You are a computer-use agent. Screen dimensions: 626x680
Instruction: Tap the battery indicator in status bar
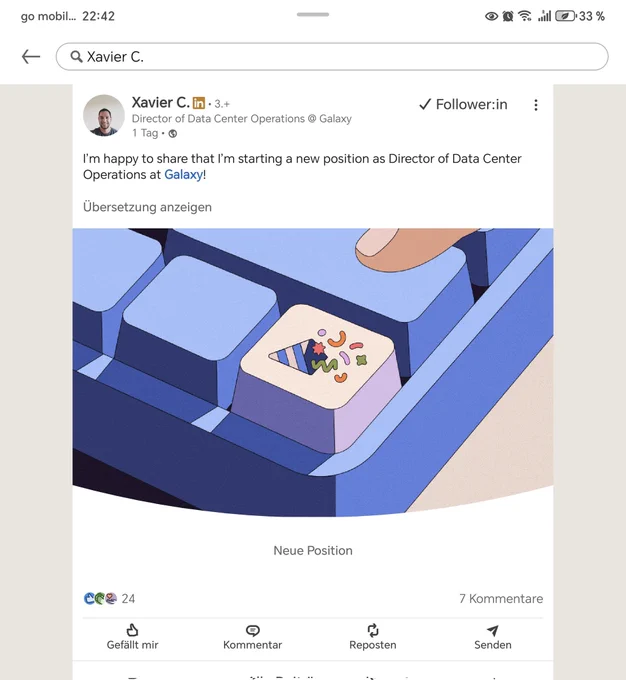point(566,16)
